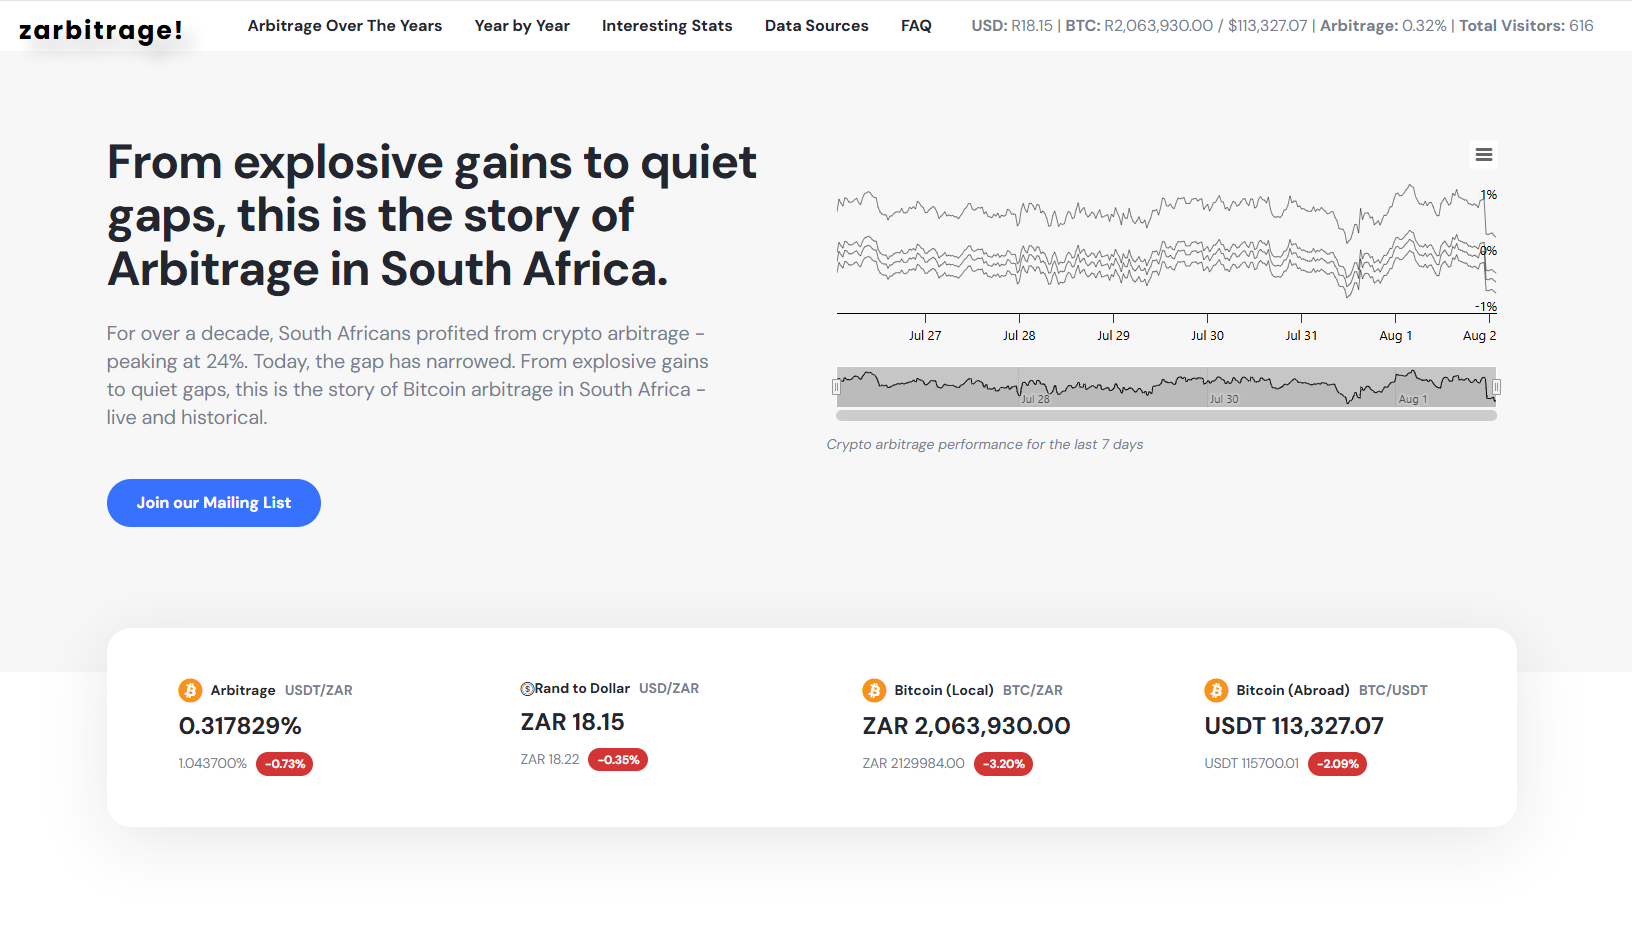Click the Rand to Dollar coin icon
The width and height of the screenshot is (1632, 952).
[527, 689]
